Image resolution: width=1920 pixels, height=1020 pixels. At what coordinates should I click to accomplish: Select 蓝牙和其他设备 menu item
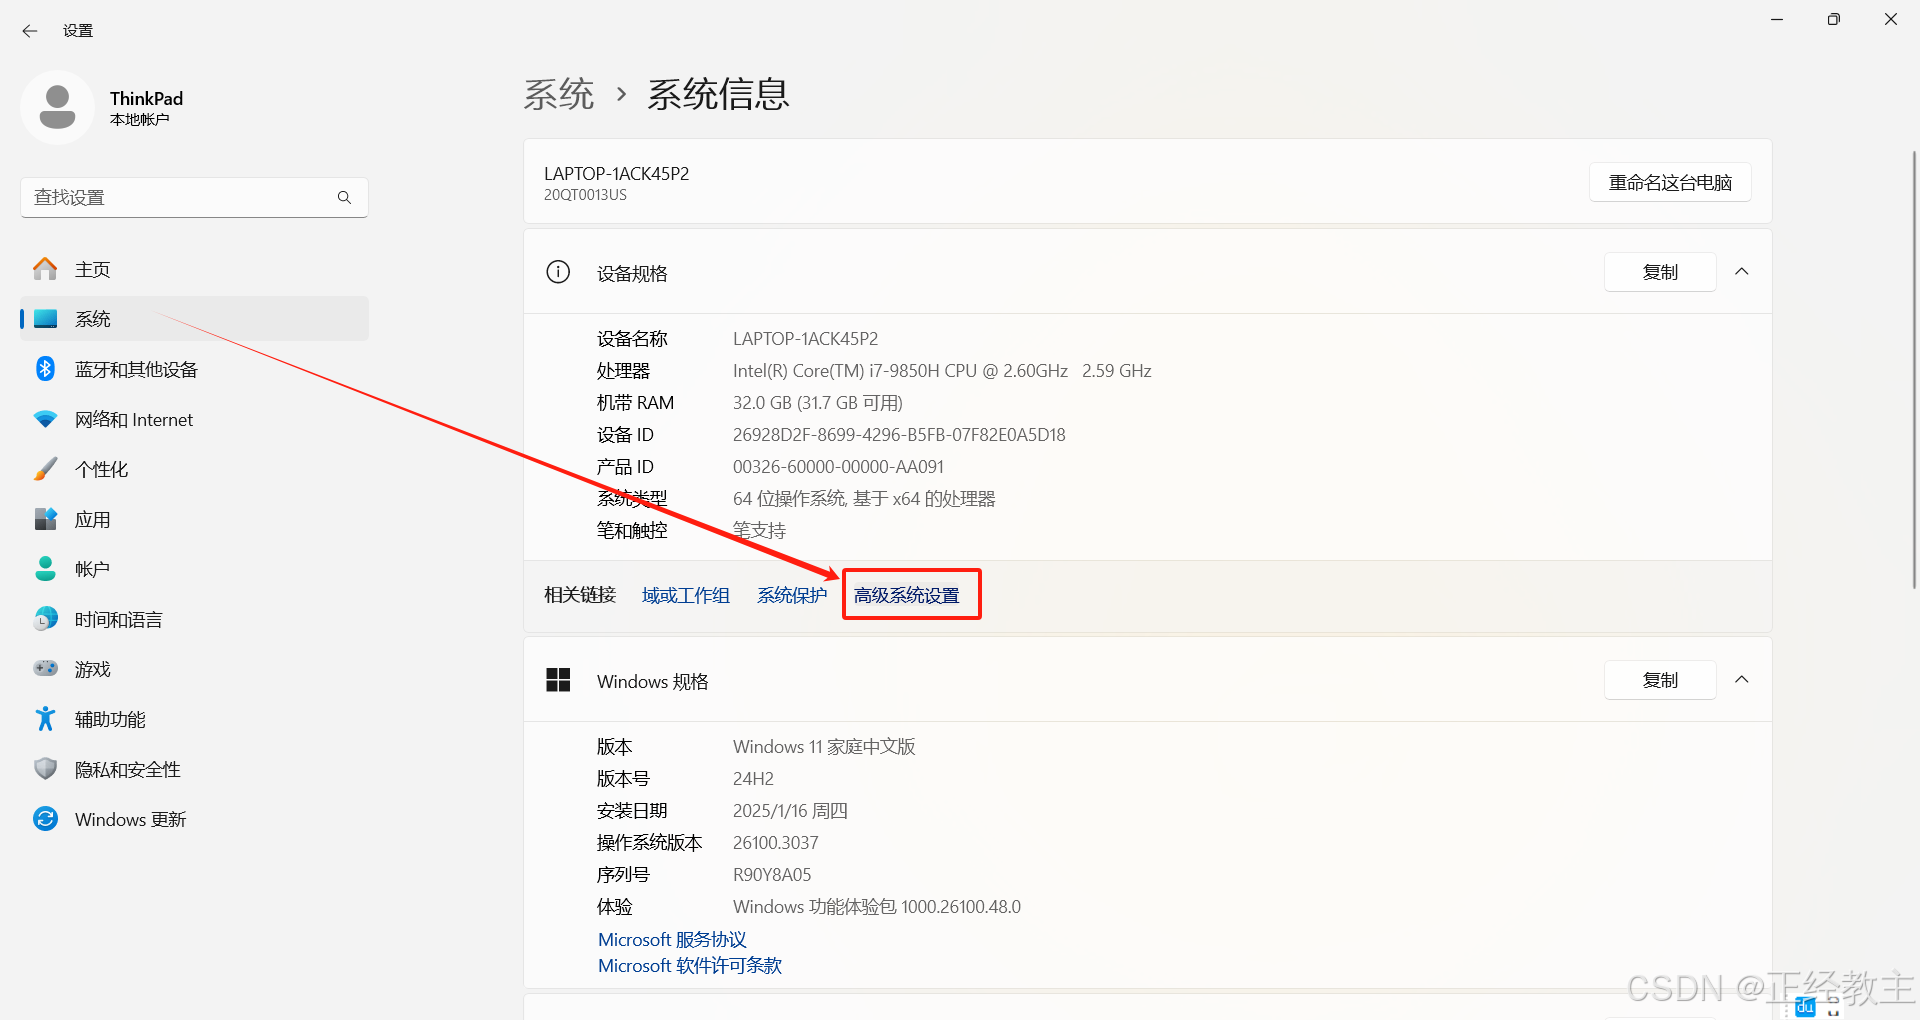click(194, 369)
